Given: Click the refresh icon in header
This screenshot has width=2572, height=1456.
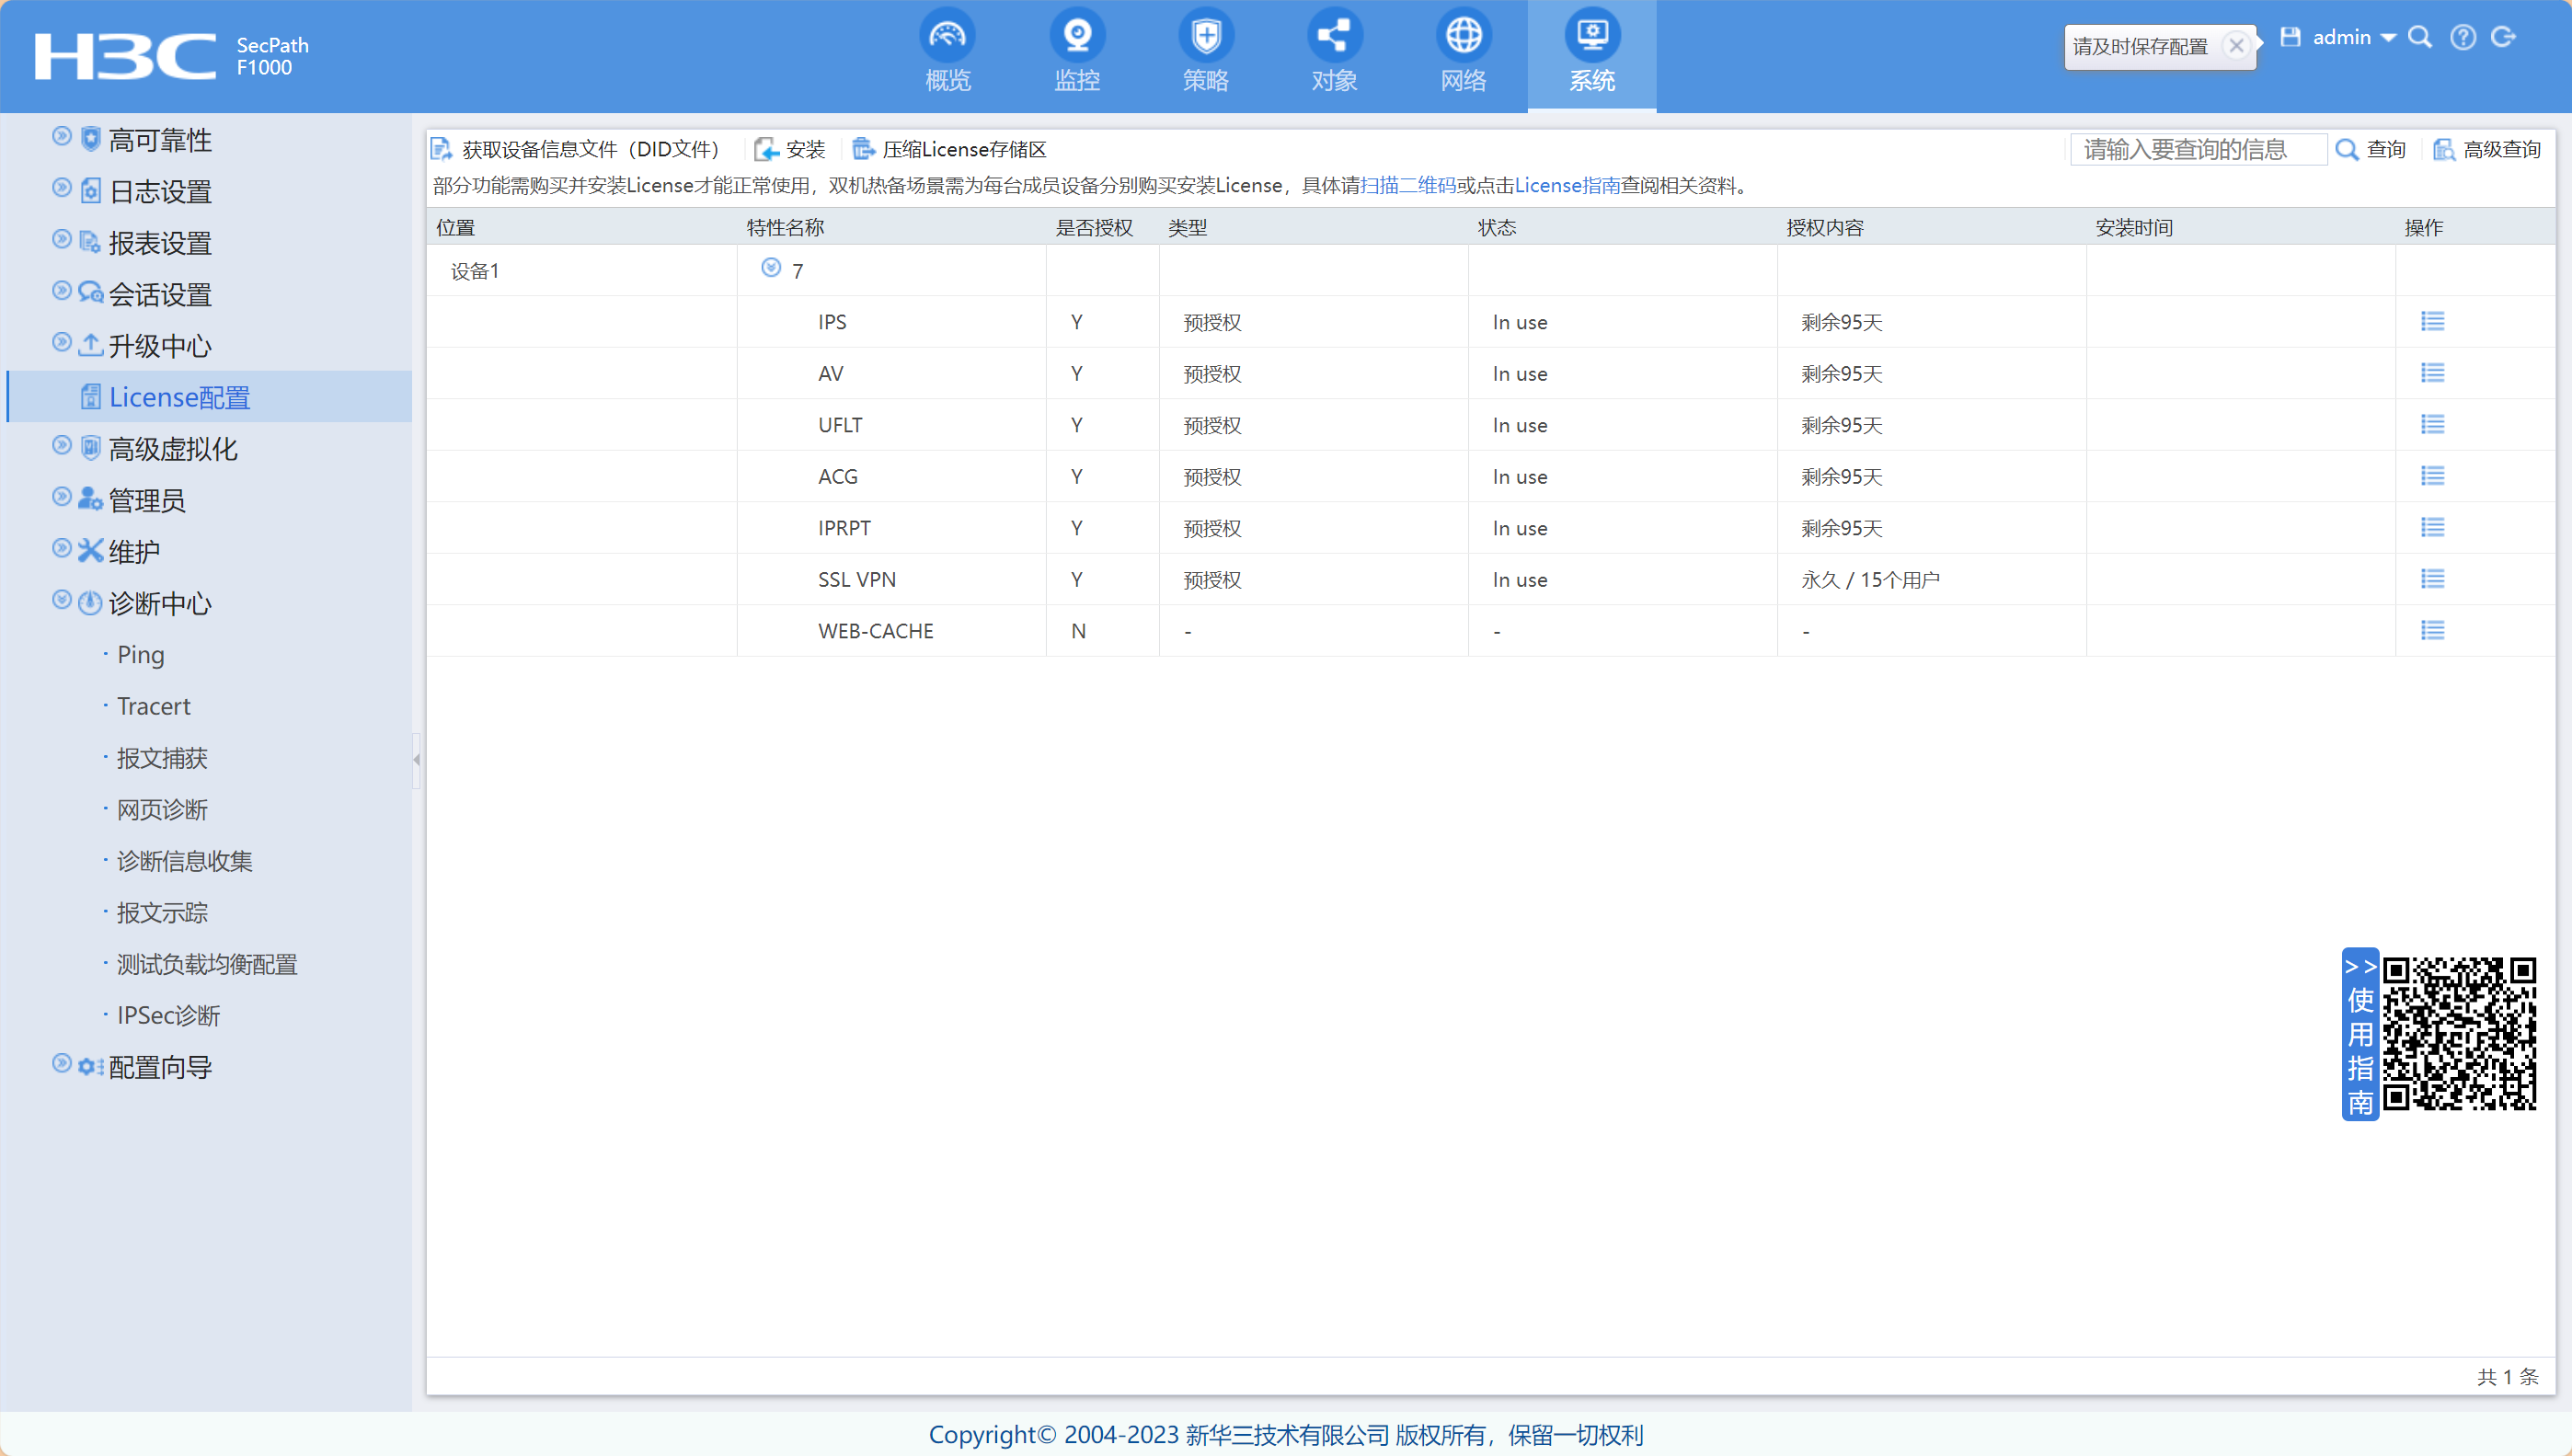Looking at the screenshot, I should coord(2503,37).
